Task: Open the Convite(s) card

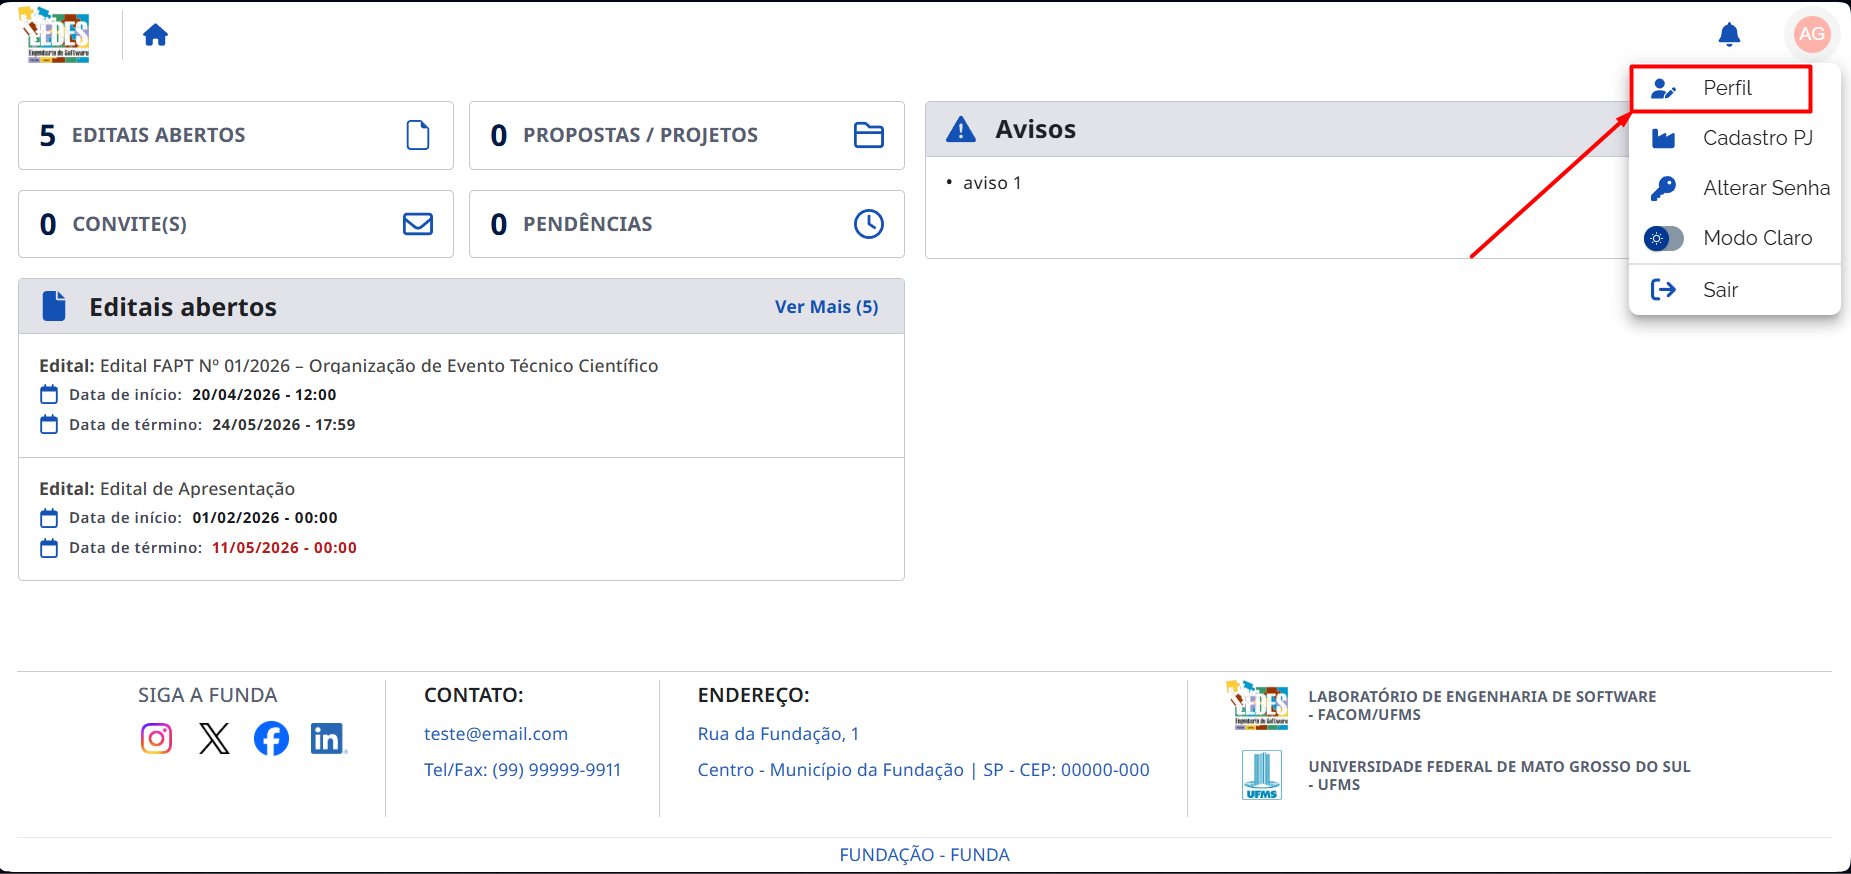Action: 236,224
